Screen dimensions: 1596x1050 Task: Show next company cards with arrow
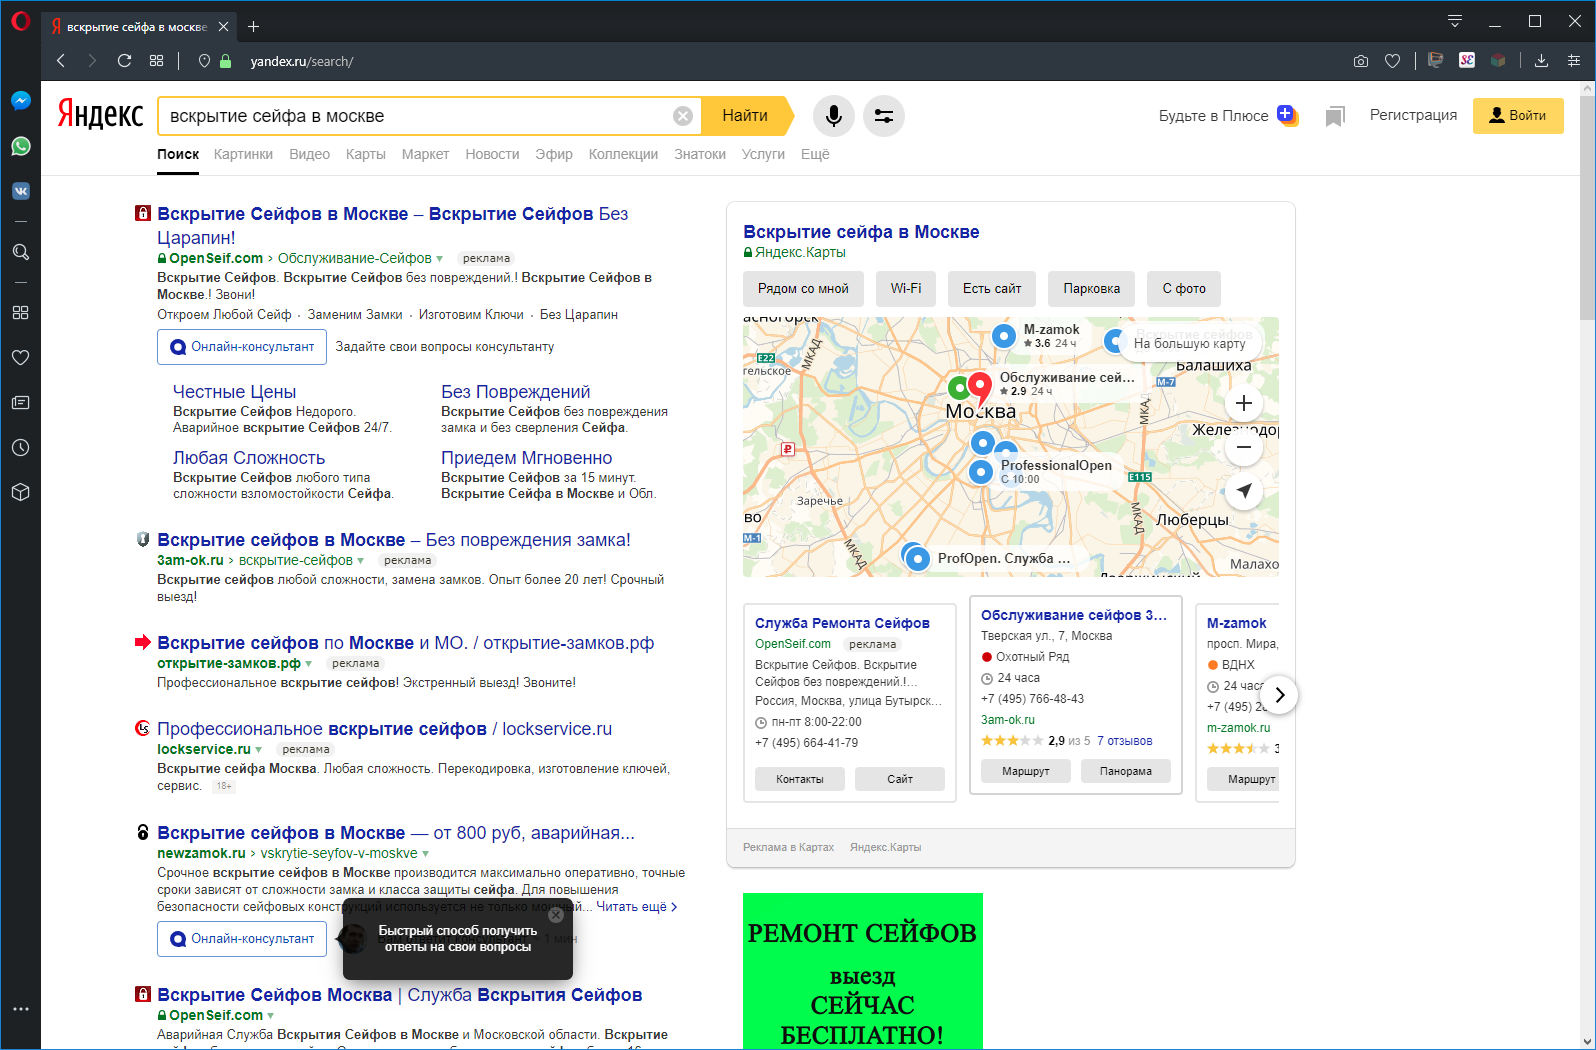1279,695
